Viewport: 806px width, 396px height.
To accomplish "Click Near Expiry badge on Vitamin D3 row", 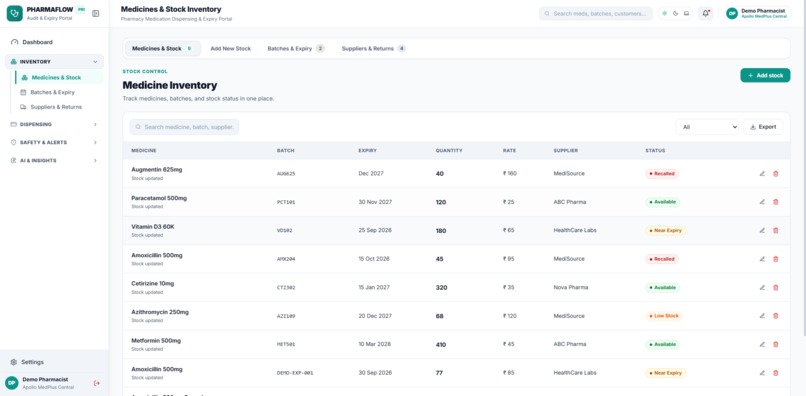I will pos(666,230).
